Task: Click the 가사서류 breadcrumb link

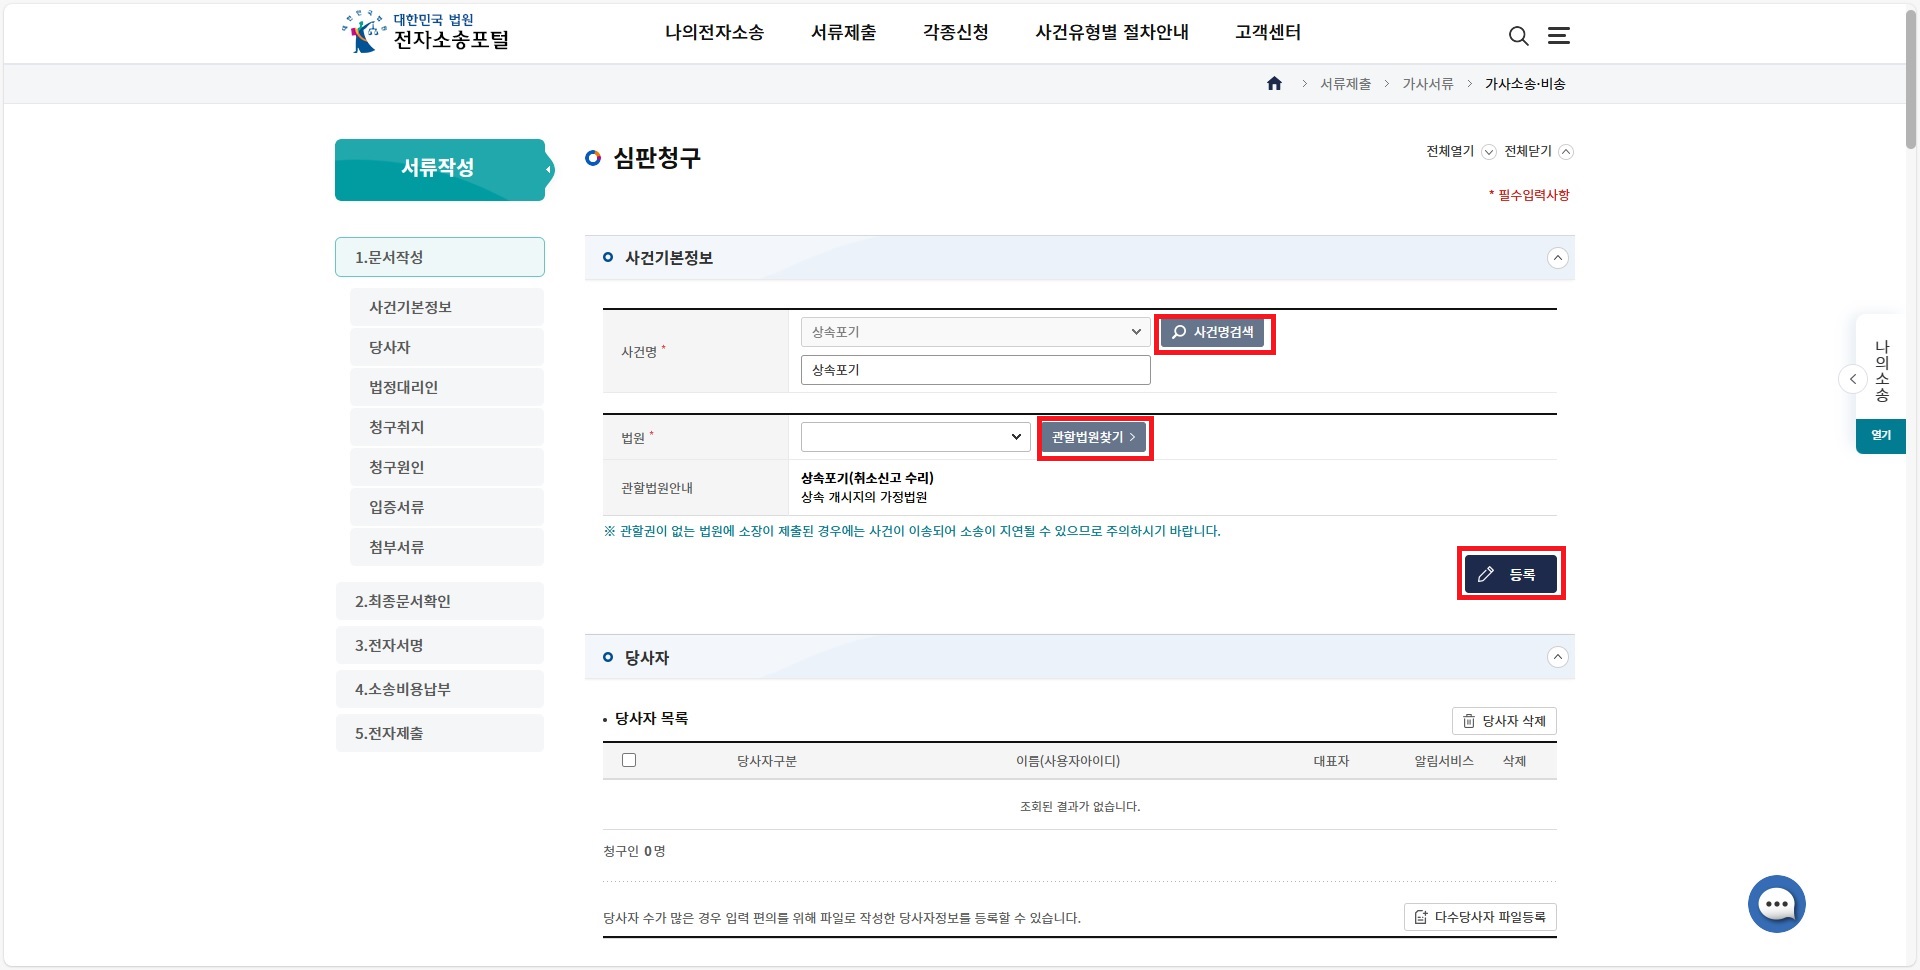Action: tap(1427, 84)
